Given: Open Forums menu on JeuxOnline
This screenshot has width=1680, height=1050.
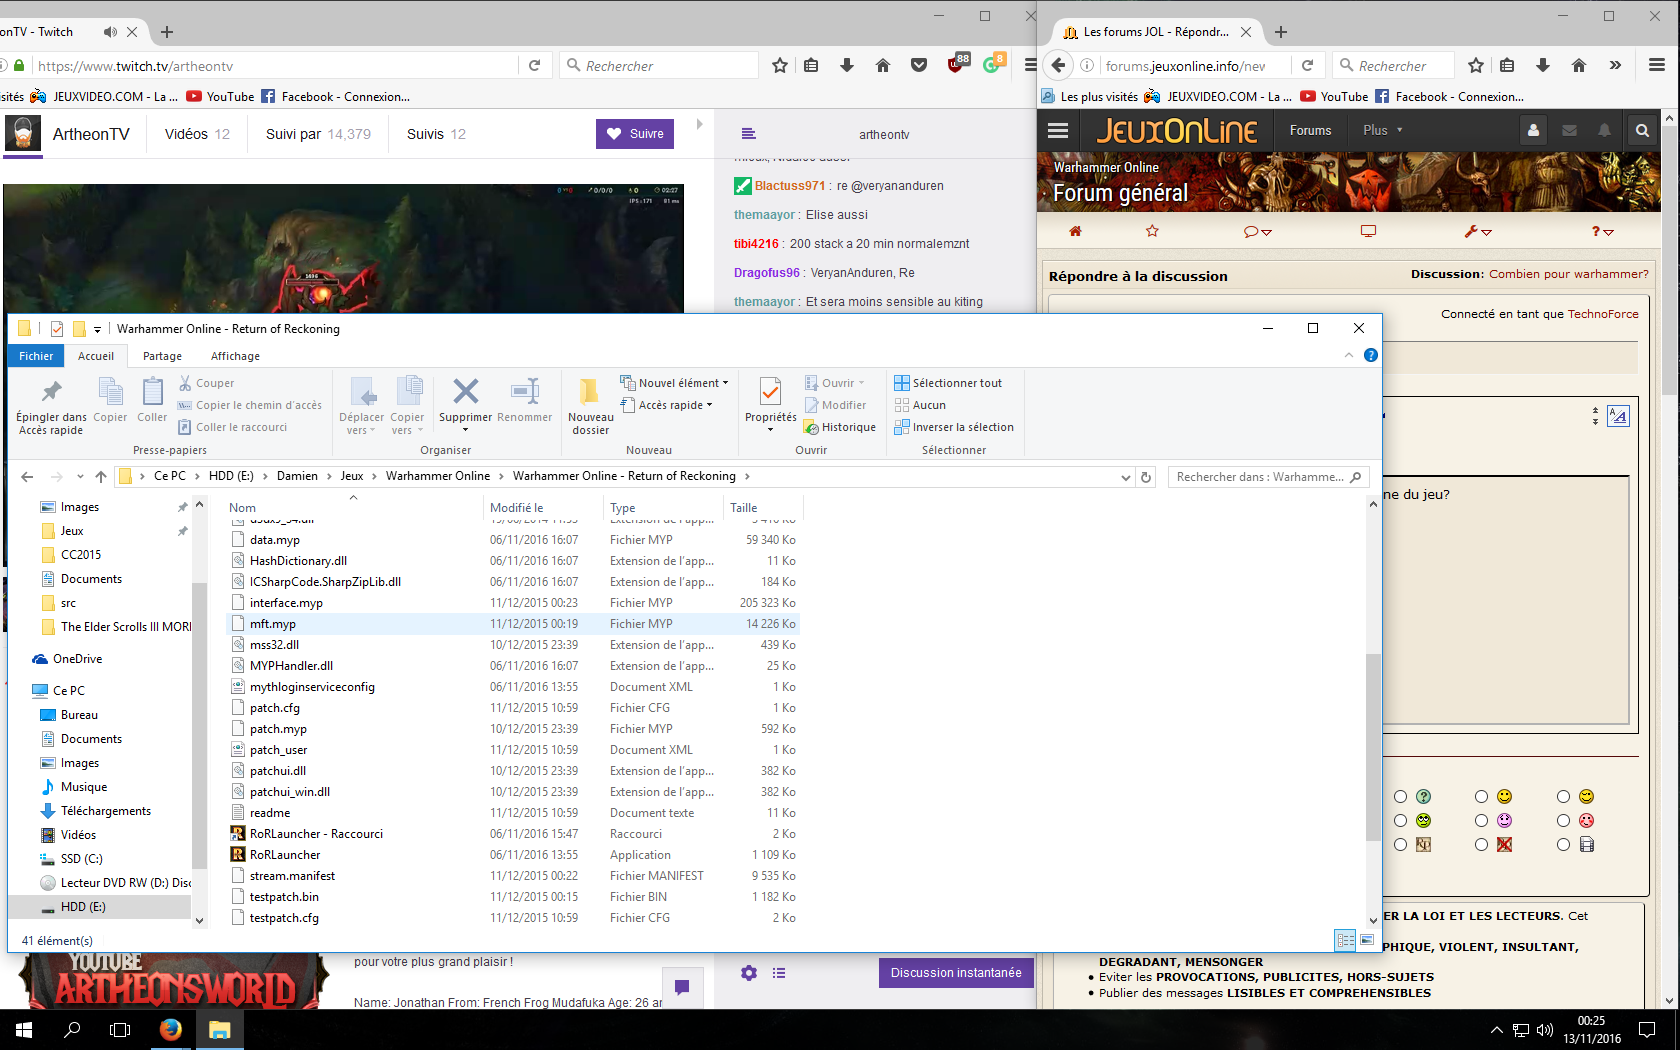Looking at the screenshot, I should [1310, 130].
